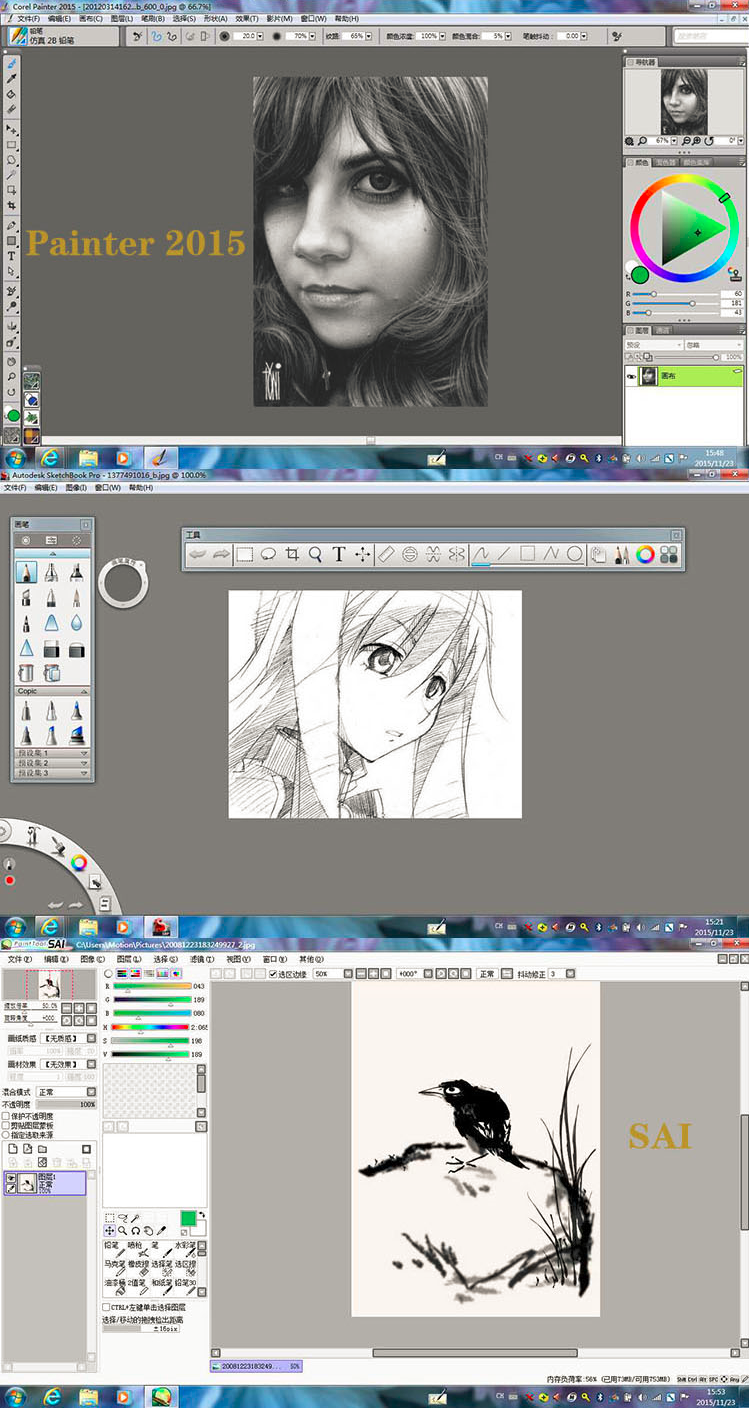This screenshot has width=749, height=1408.
Task: Enable the 剪贴图层蒙板 checkbox in SAI
Action: pos(6,1125)
